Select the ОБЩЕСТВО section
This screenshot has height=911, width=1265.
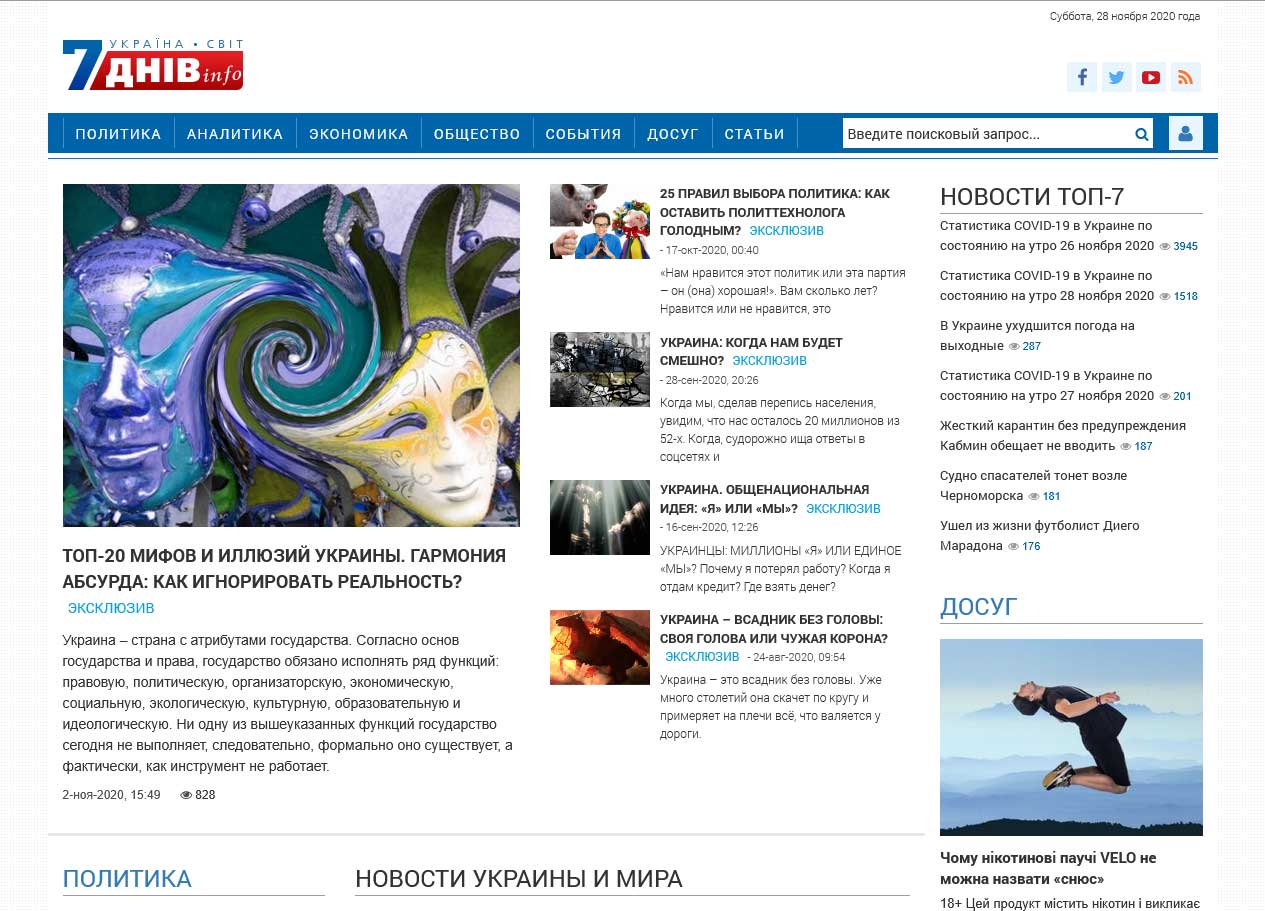476,132
